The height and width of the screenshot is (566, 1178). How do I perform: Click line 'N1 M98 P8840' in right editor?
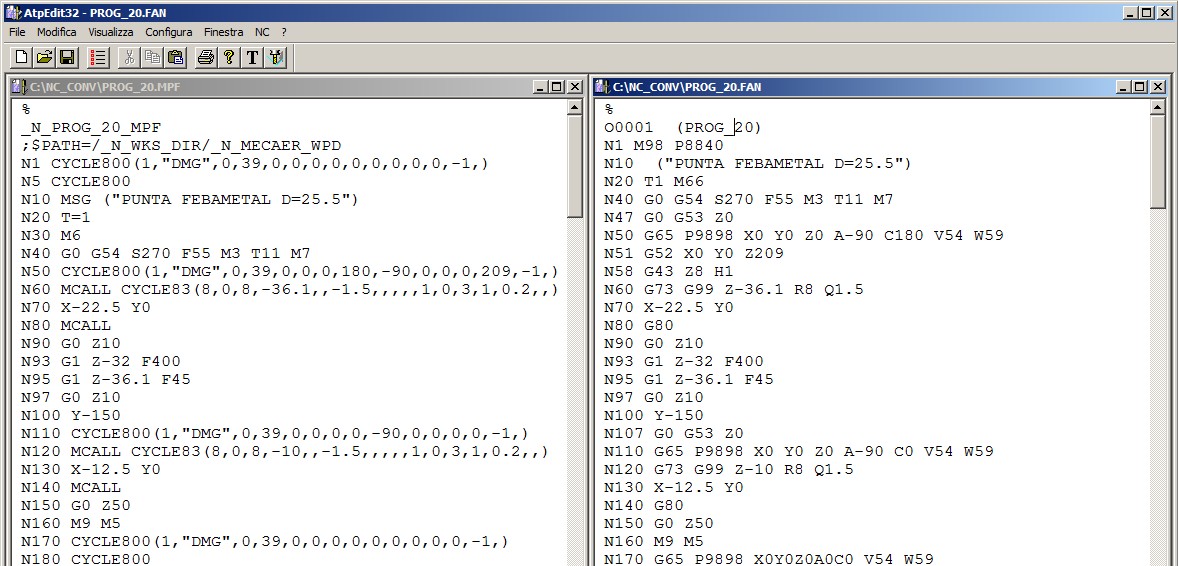(664, 145)
